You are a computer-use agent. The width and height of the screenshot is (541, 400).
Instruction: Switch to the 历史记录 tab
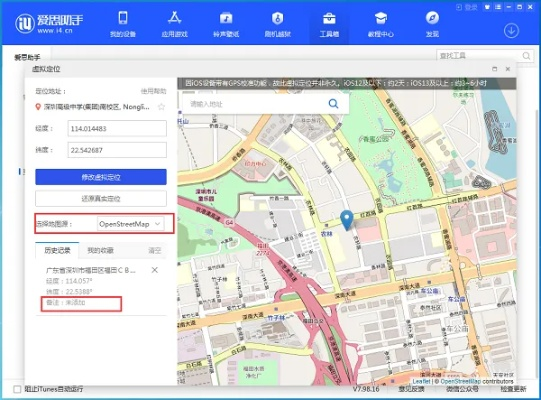57,251
